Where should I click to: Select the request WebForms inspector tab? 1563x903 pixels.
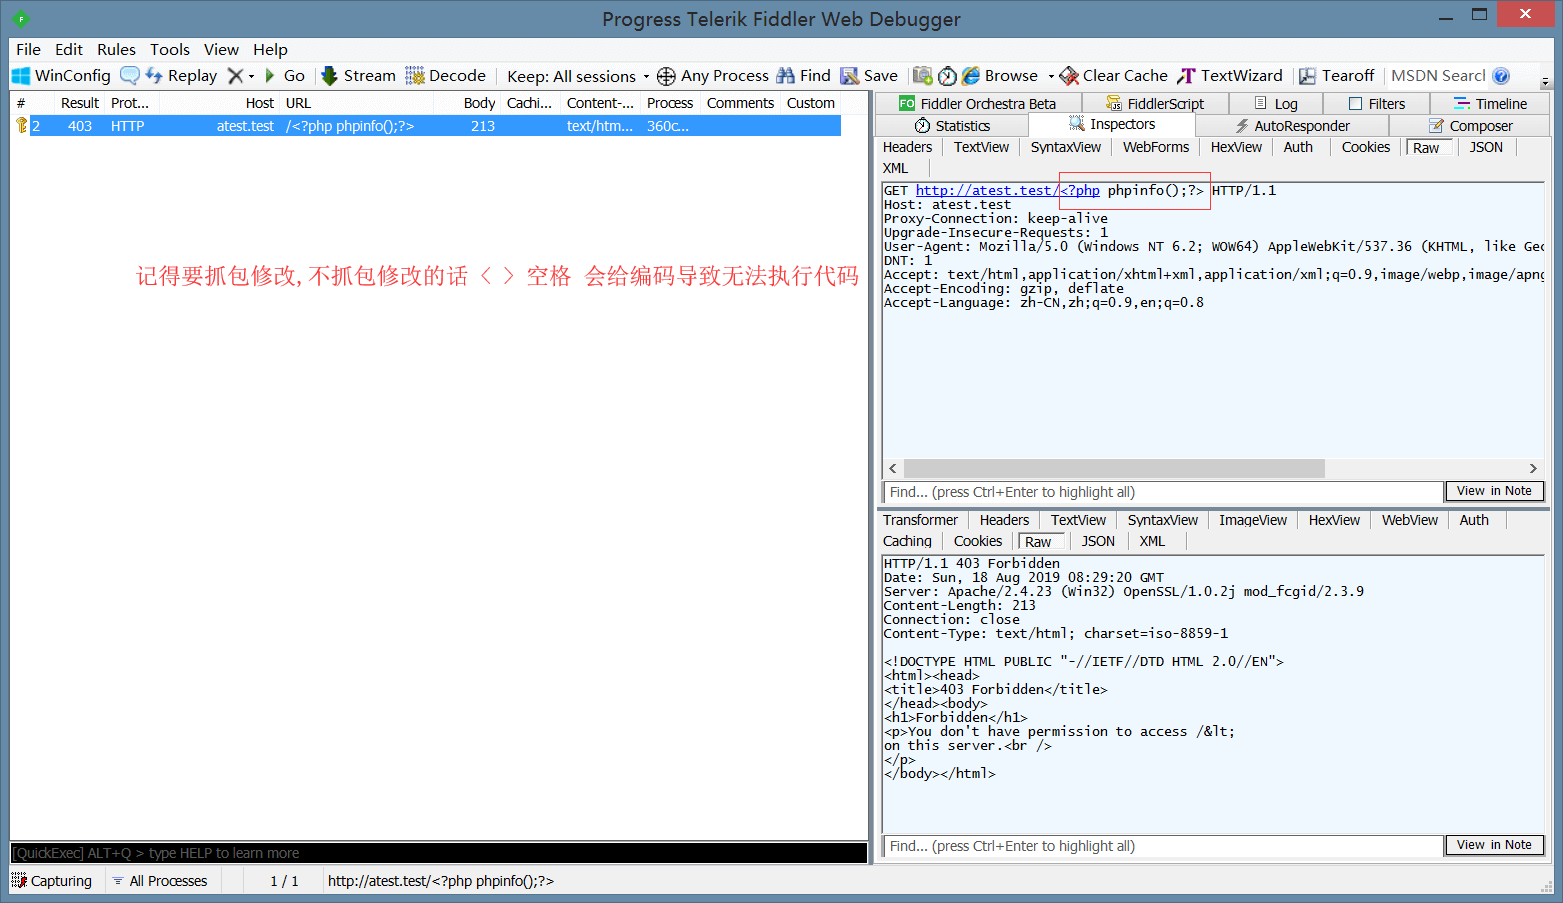coord(1156,147)
